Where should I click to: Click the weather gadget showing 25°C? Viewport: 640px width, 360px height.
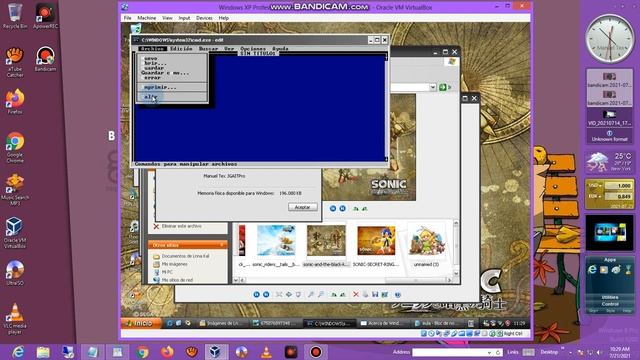click(610, 162)
